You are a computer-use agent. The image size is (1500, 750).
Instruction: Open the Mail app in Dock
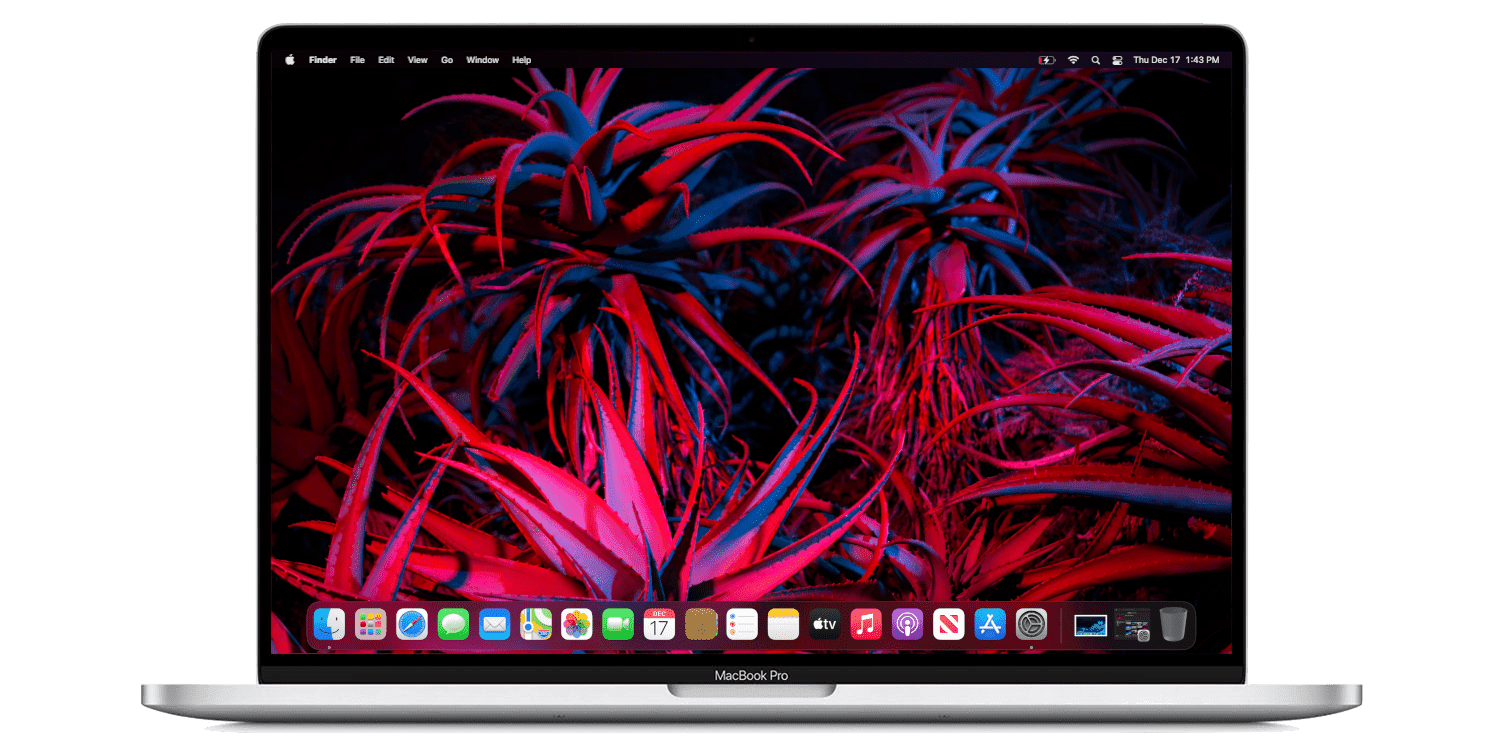[x=494, y=625]
